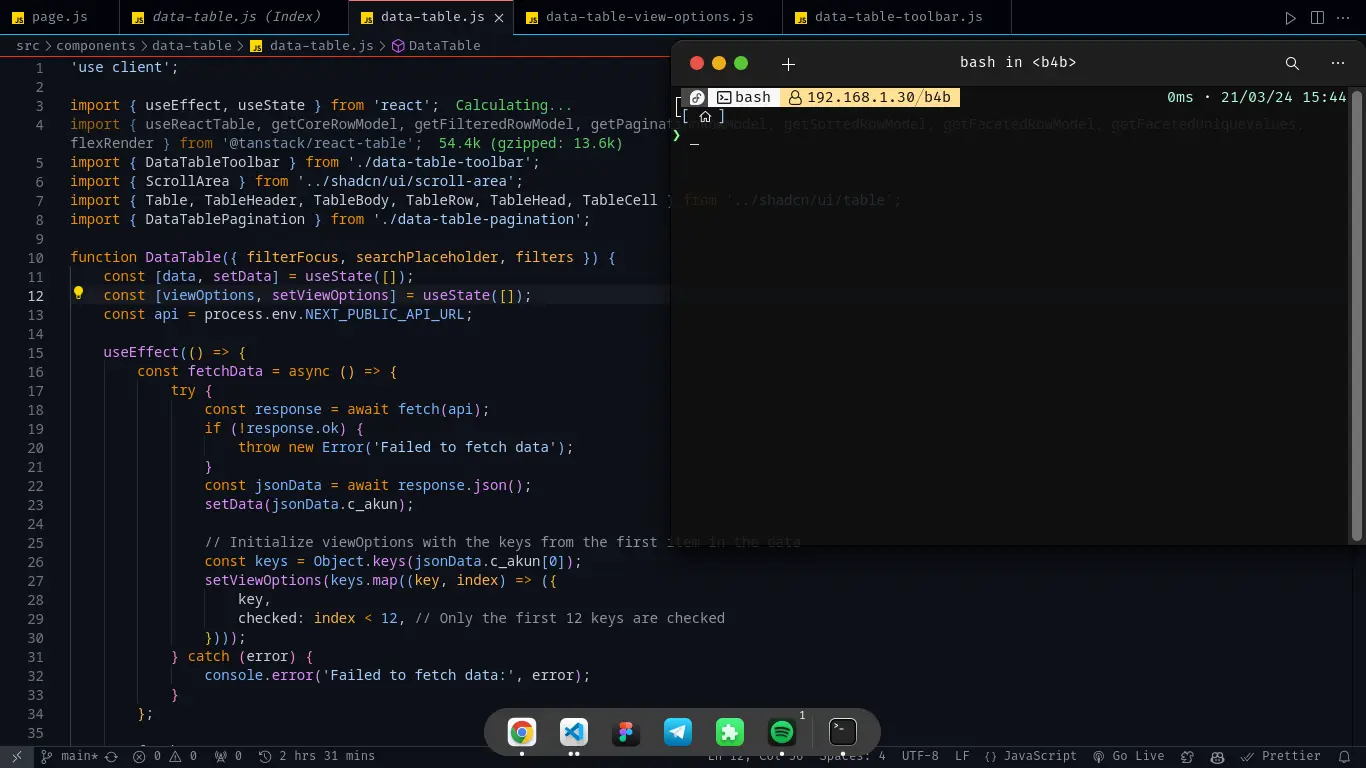Open the data-table-toolbar.js tab
This screenshot has width=1366, height=768.
898,17
